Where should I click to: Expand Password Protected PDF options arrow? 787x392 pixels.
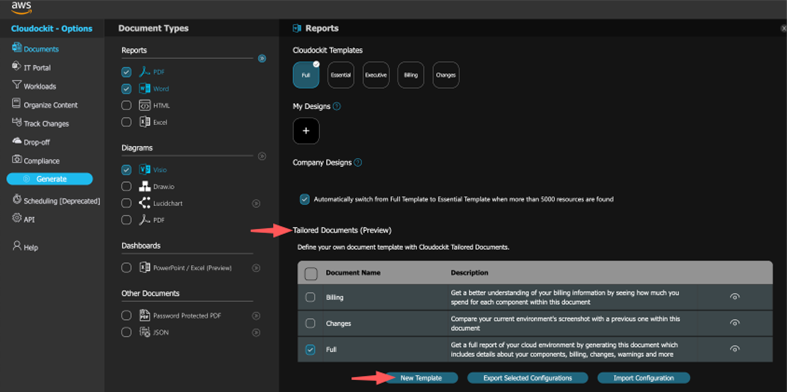pos(256,316)
